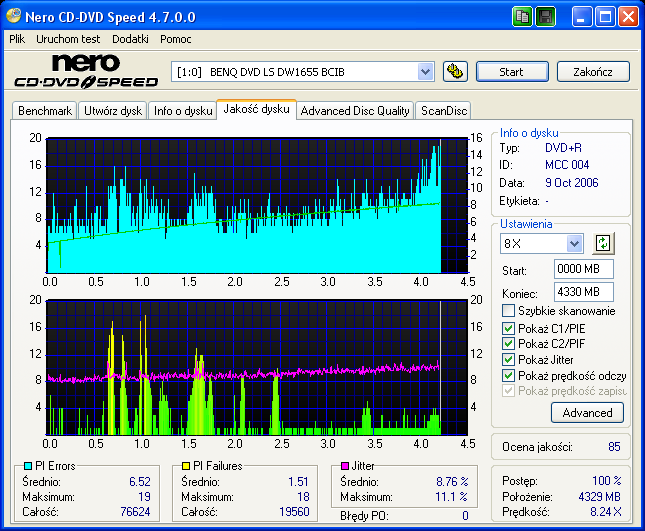Enable Szybkie skanowanie checkbox

click(x=508, y=311)
